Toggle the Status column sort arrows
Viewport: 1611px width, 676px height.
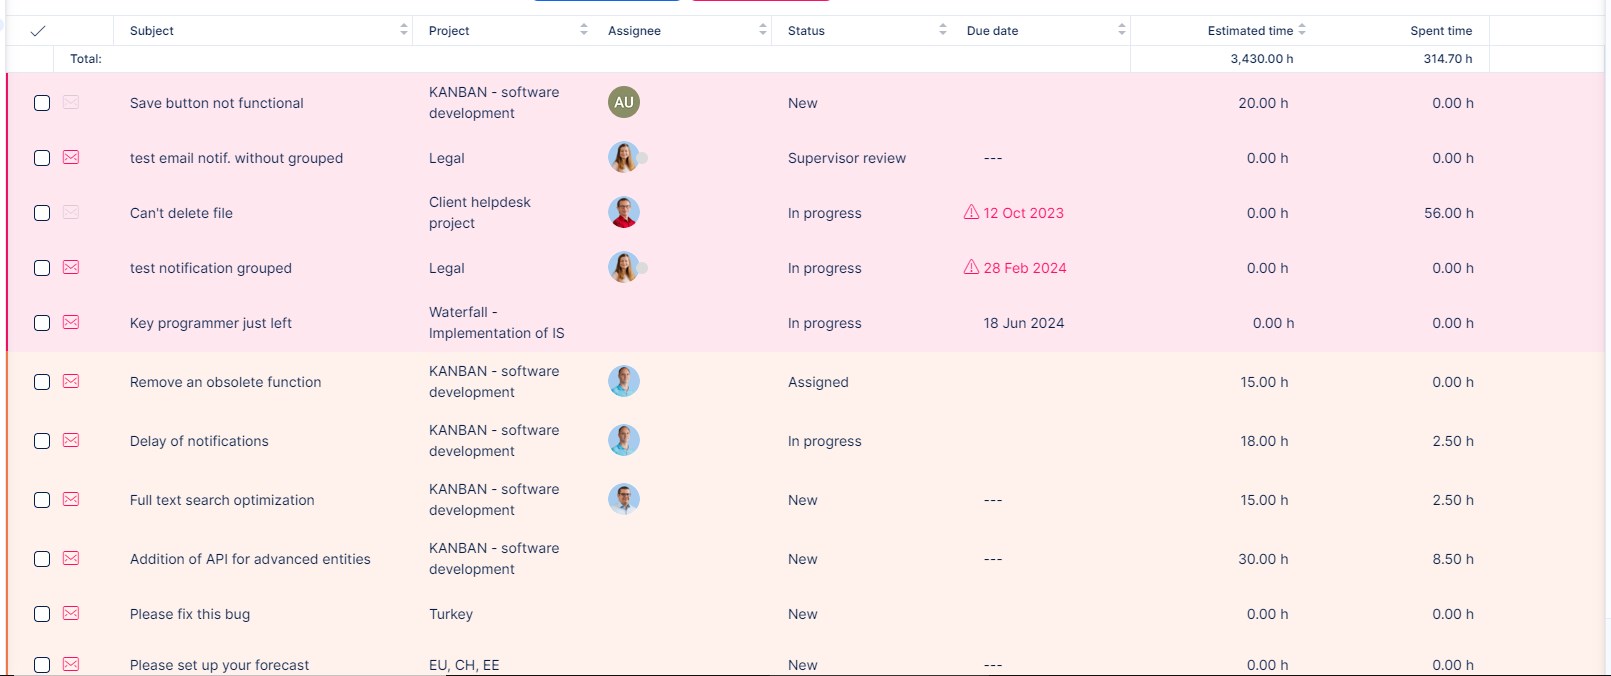click(942, 30)
